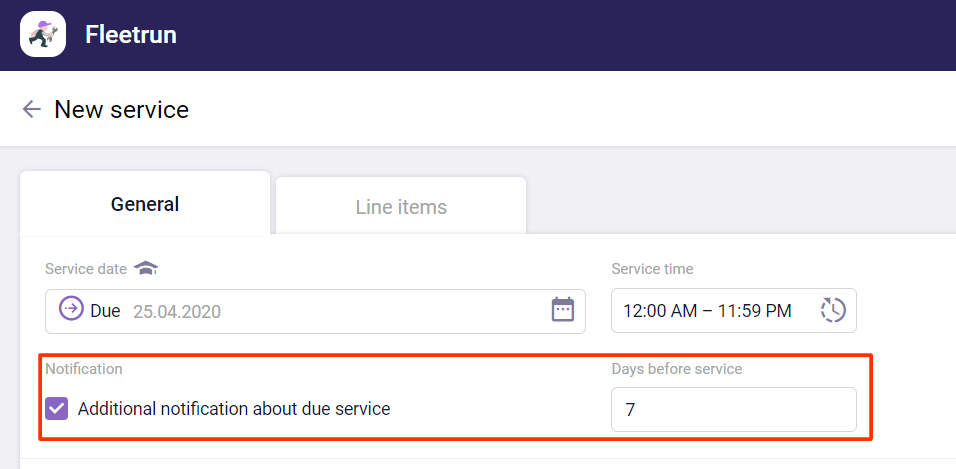Click the Service date field
Viewport: 956px width, 469px height.
[315, 311]
